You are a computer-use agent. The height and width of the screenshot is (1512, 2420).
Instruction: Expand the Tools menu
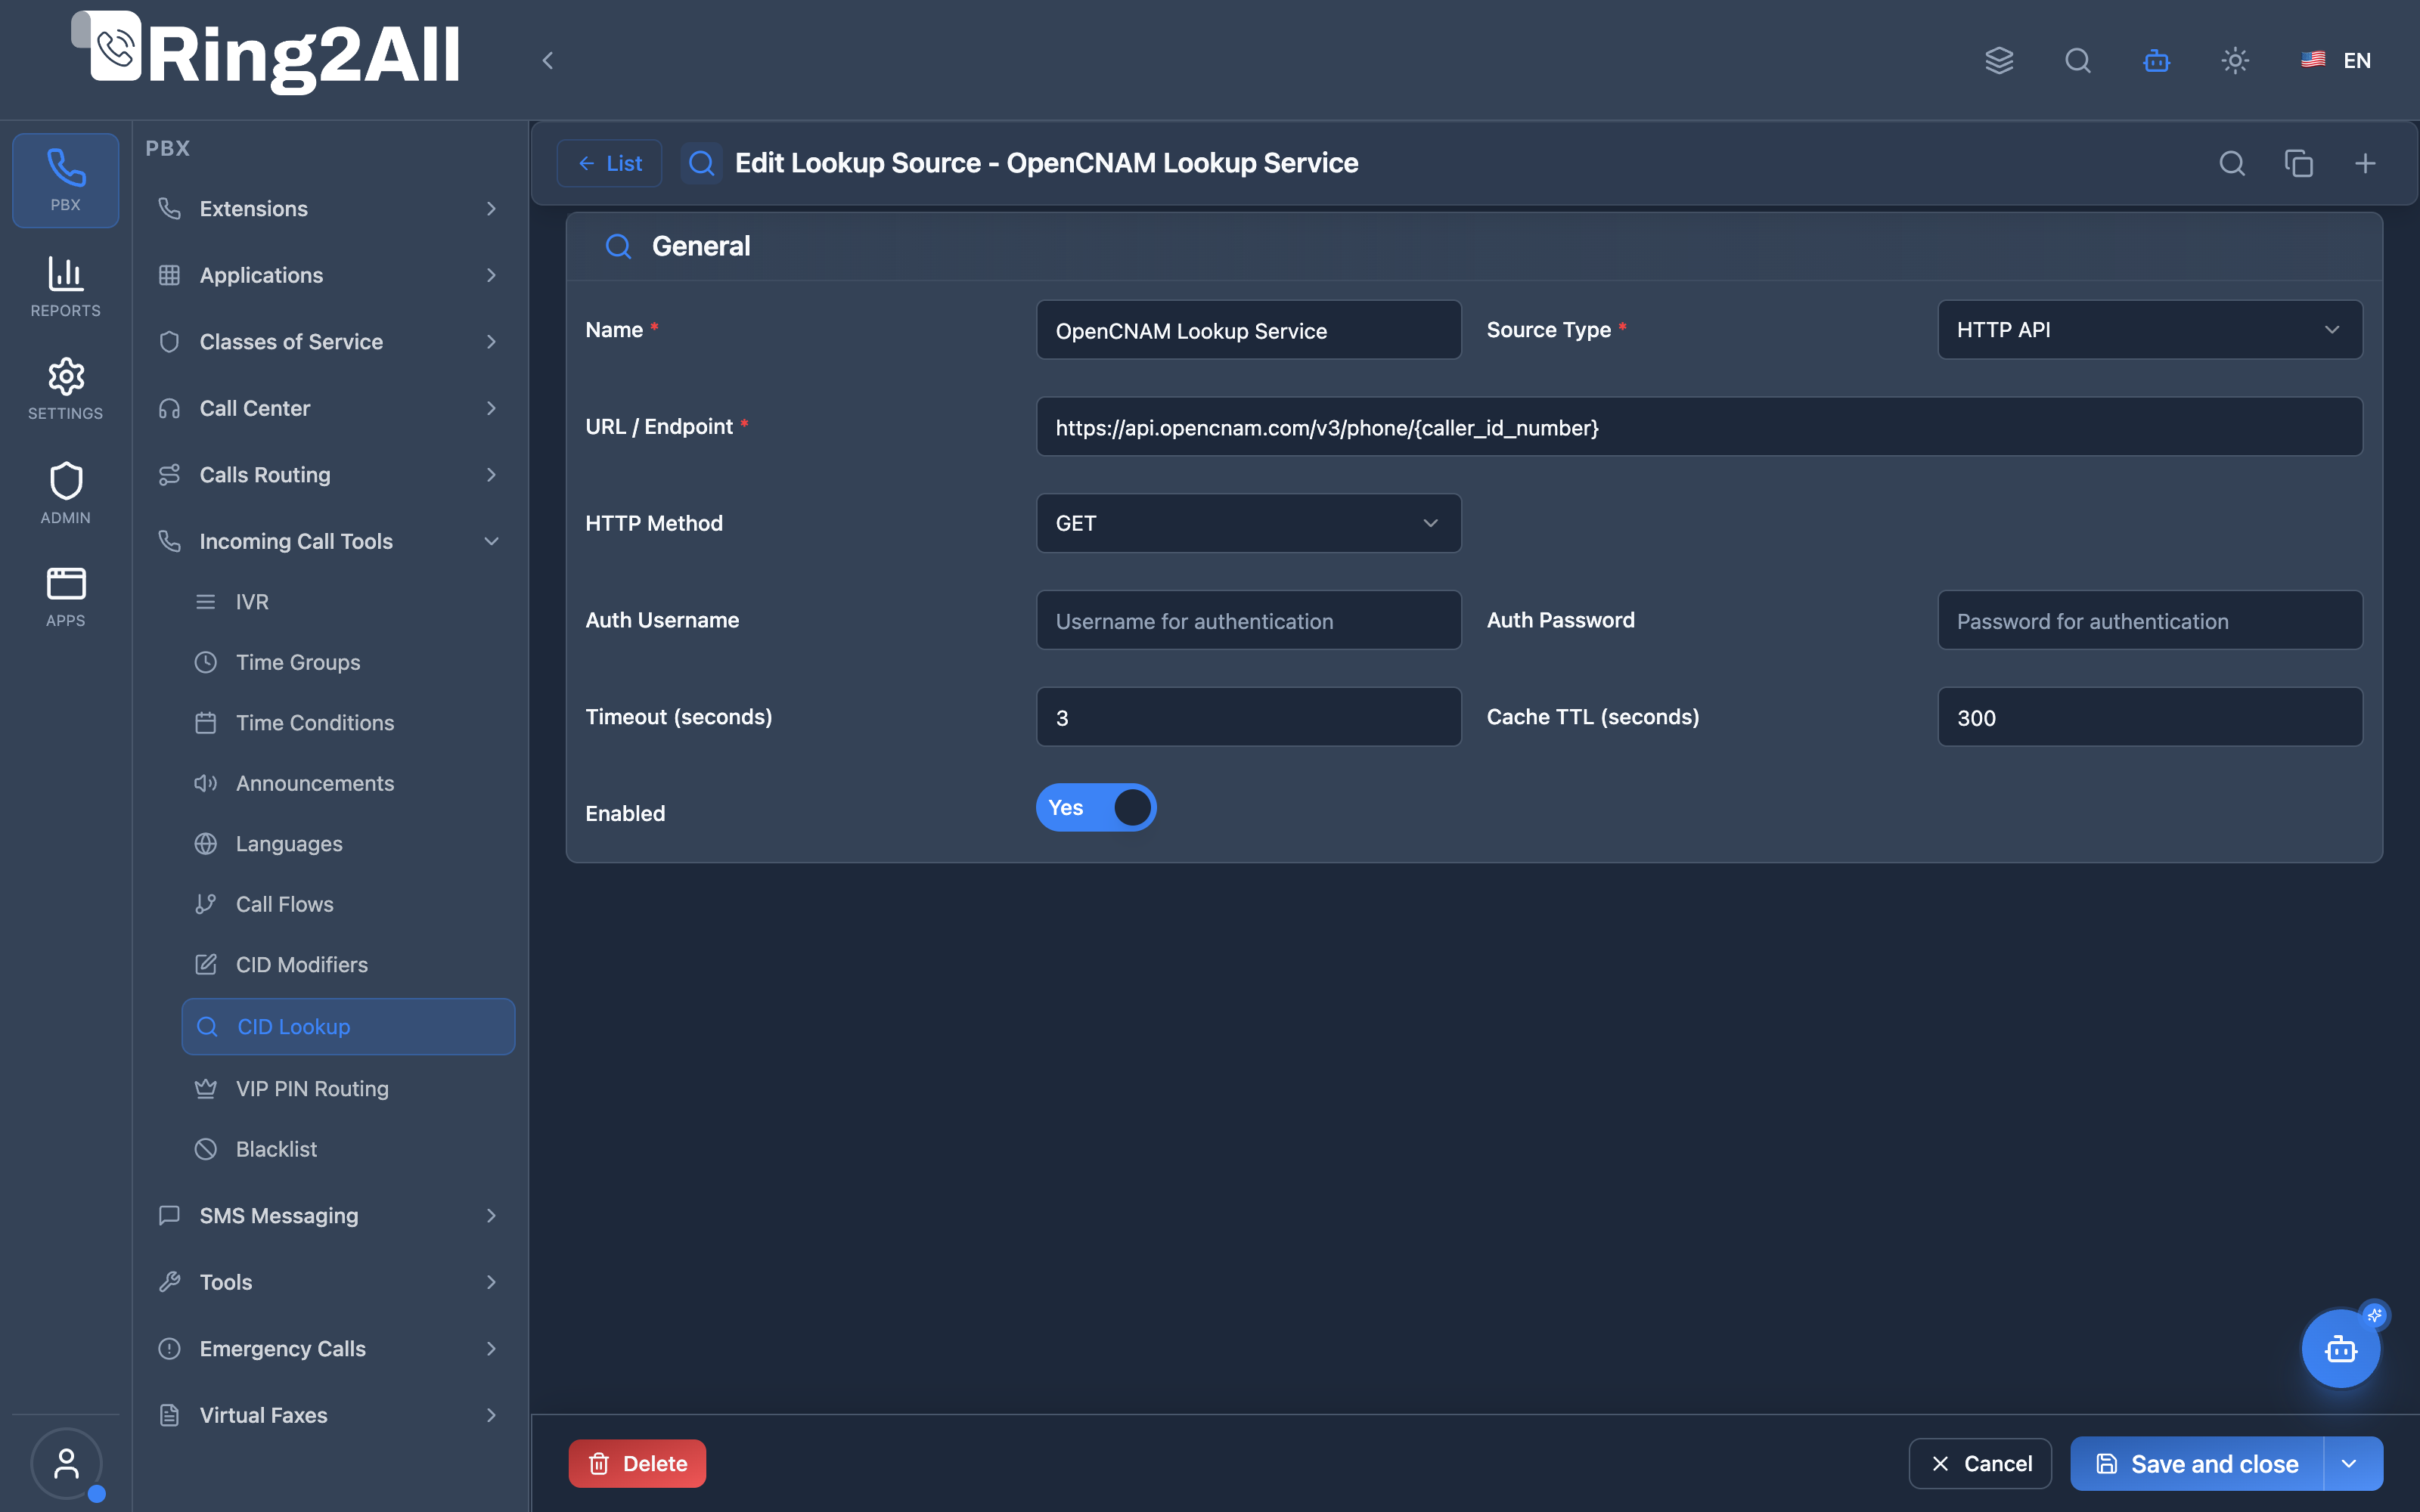pyautogui.click(x=328, y=1282)
